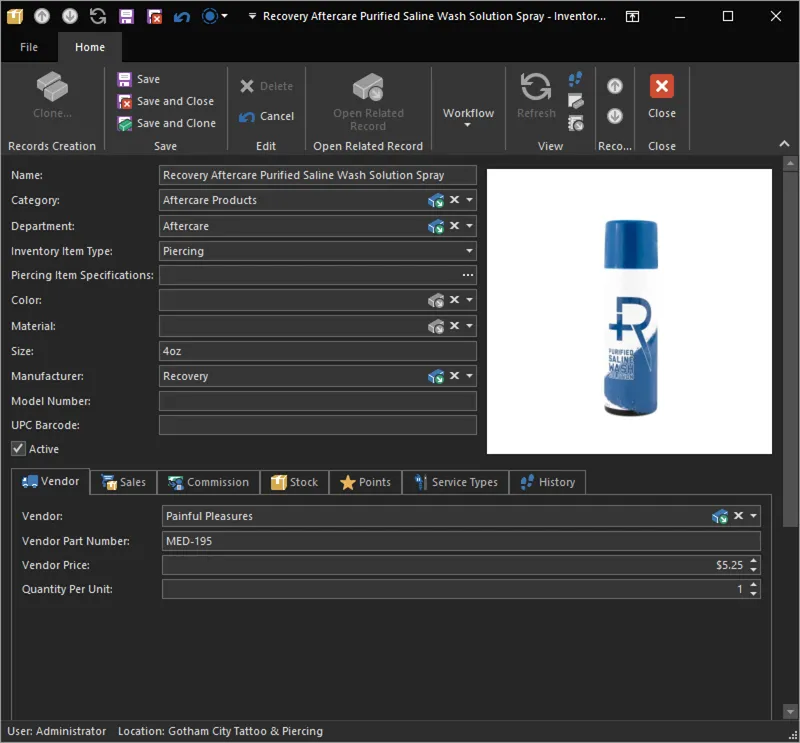Switch to the Vendor tab
The width and height of the screenshot is (800, 743).
click(x=51, y=481)
